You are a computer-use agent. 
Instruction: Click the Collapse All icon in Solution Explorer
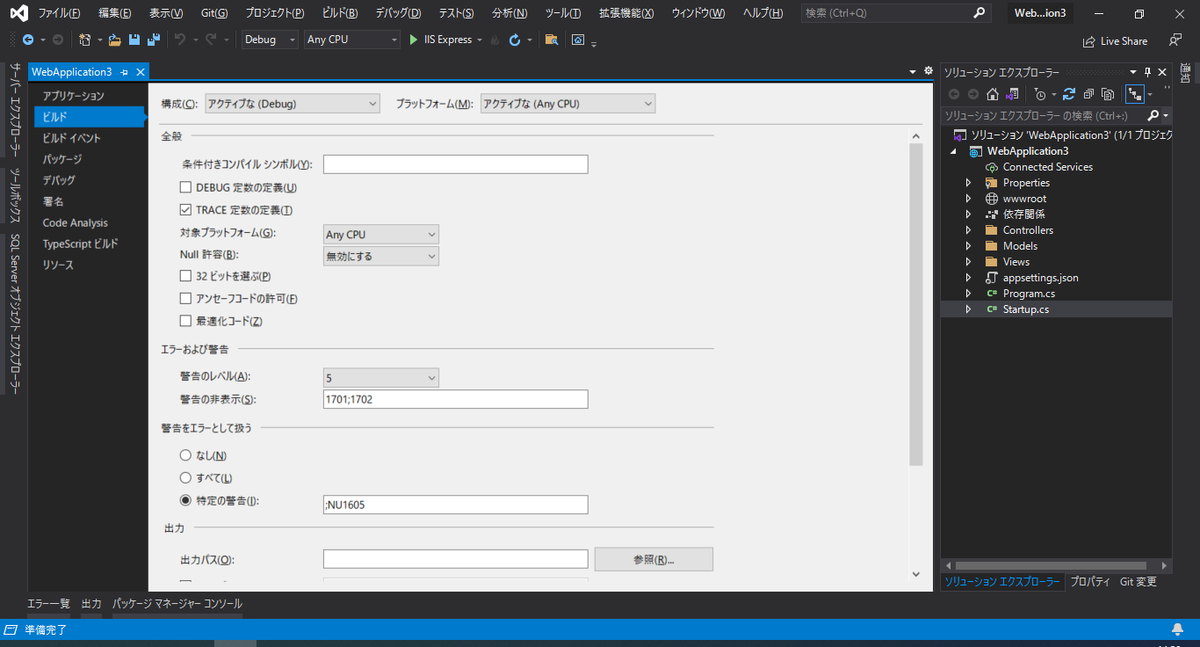pos(1088,94)
